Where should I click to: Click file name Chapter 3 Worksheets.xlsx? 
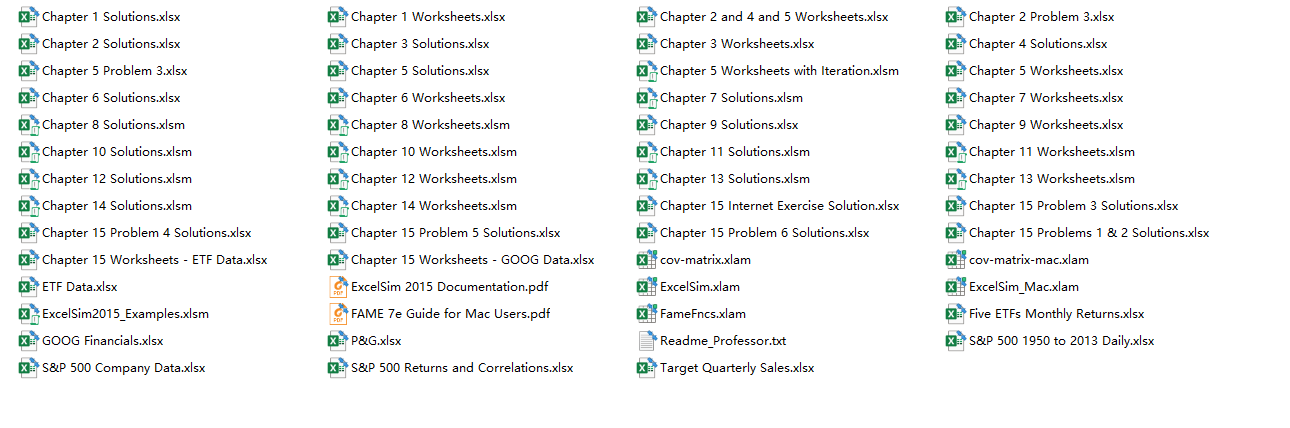[737, 44]
